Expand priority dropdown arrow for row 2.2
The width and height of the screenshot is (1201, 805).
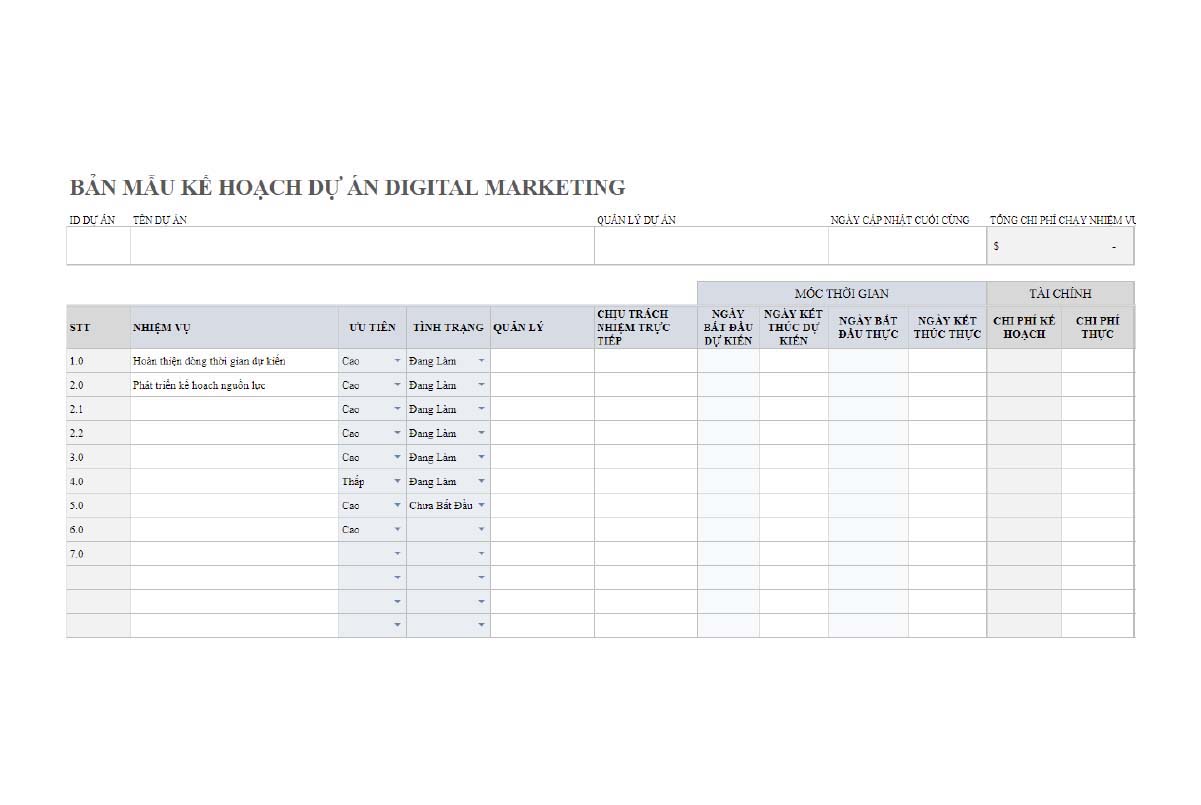click(397, 433)
